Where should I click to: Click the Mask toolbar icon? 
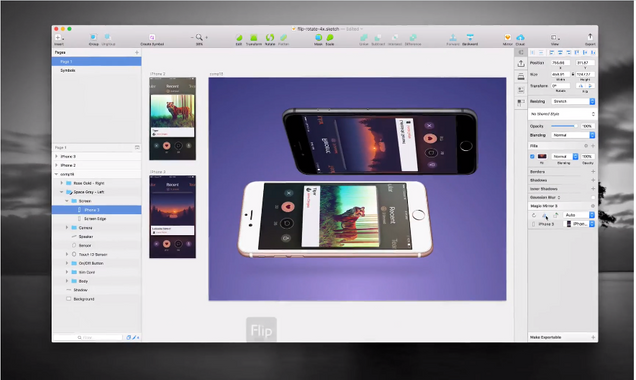tap(318, 37)
